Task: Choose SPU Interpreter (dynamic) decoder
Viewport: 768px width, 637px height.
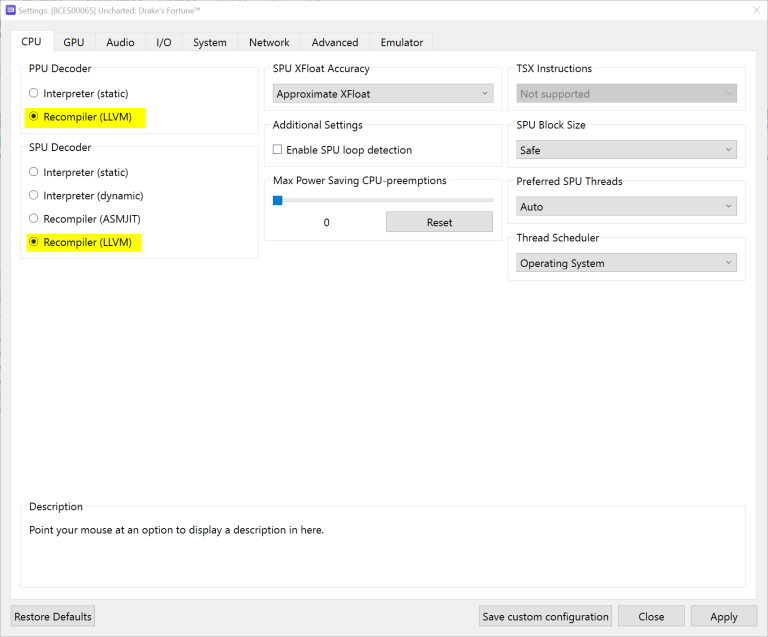Action: coord(34,196)
